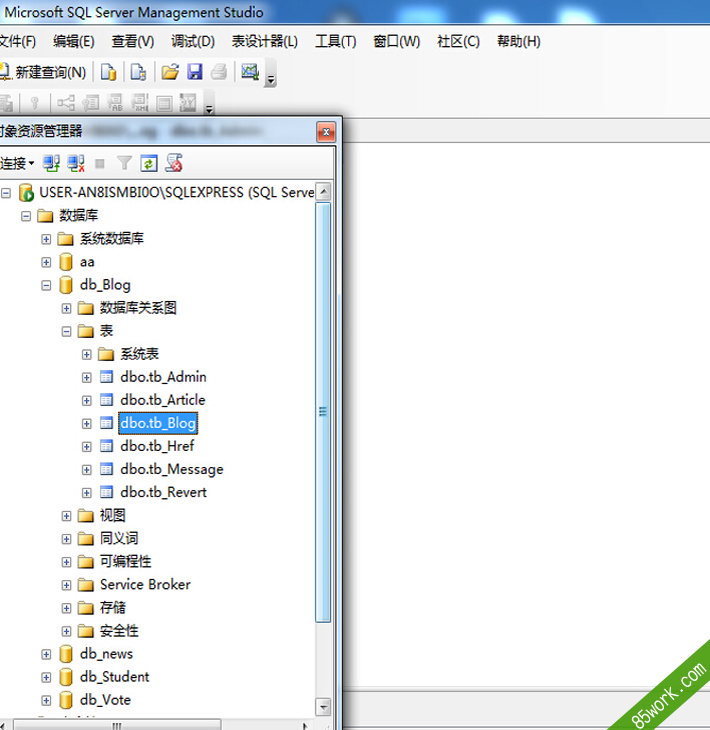The width and height of the screenshot is (710, 730).
Task: Select the db_Student database
Action: point(115,677)
